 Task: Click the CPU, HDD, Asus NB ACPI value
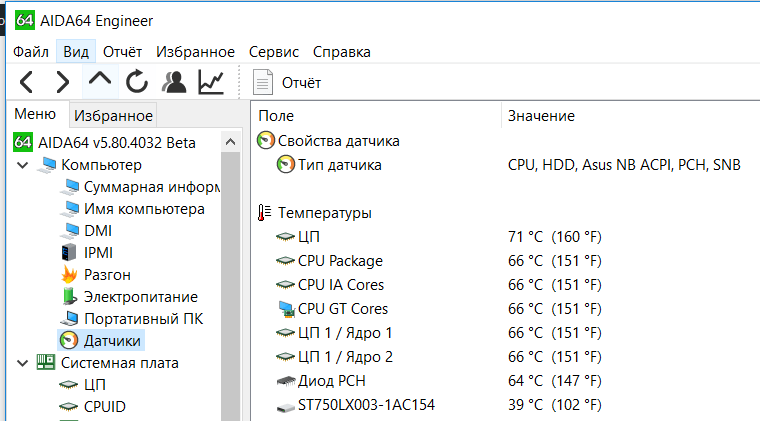(x=624, y=165)
